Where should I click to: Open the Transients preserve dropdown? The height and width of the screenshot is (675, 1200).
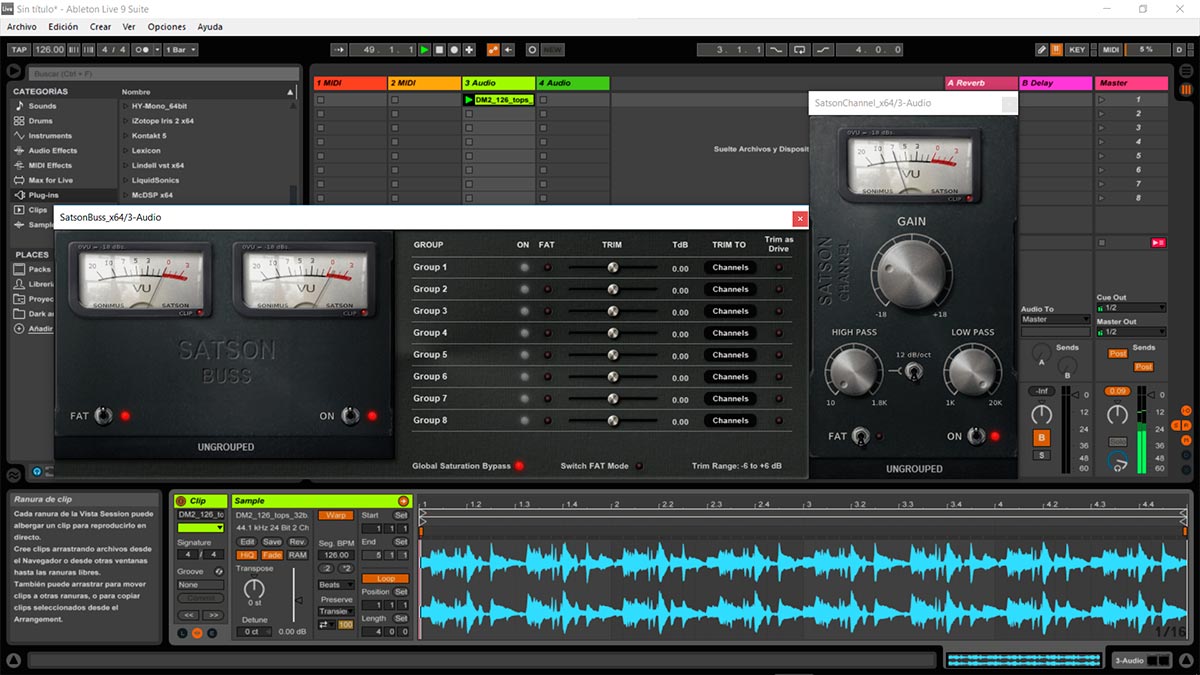336,612
